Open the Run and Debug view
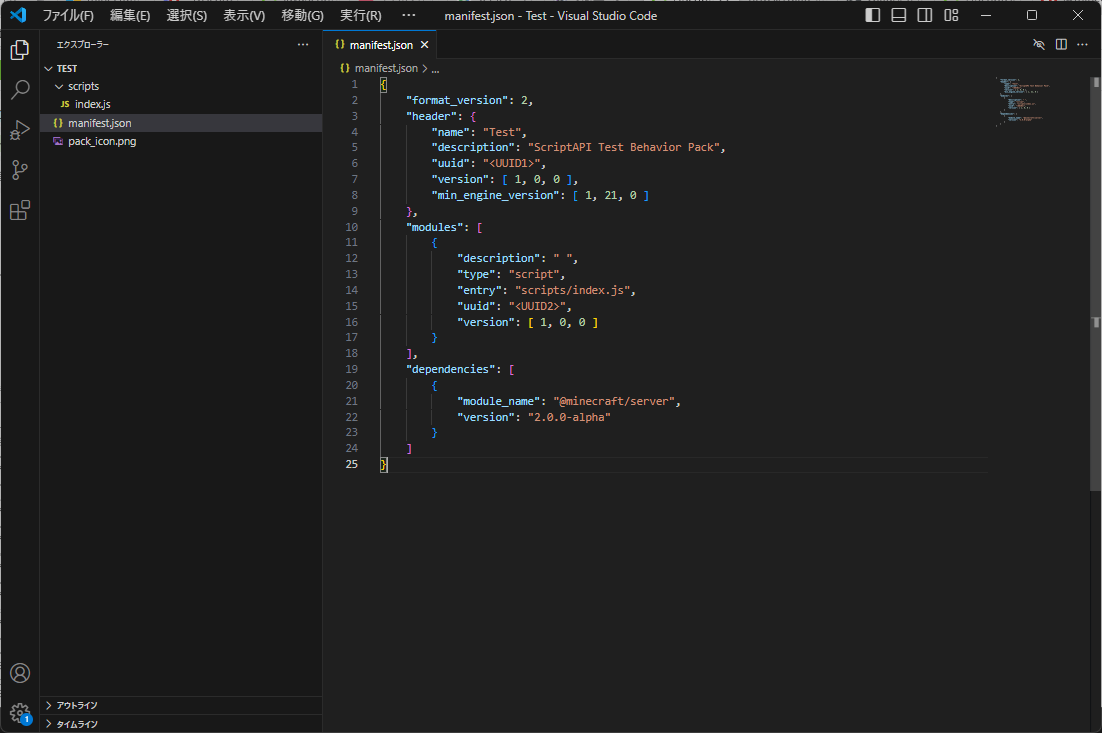 point(19,130)
